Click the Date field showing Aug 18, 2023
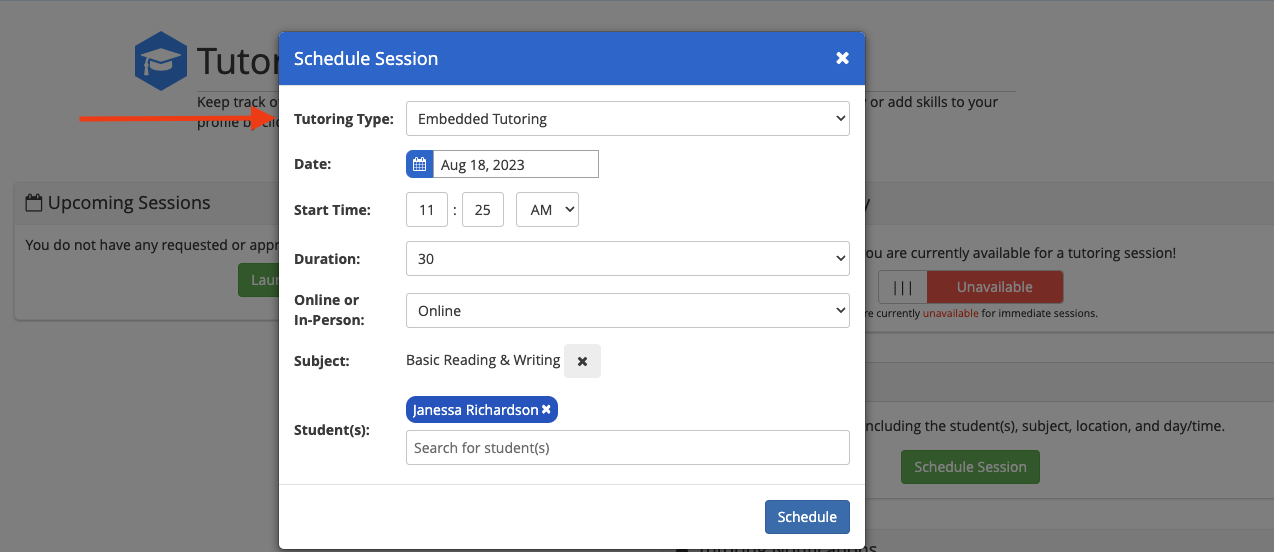Image resolution: width=1274 pixels, height=552 pixels. point(515,164)
